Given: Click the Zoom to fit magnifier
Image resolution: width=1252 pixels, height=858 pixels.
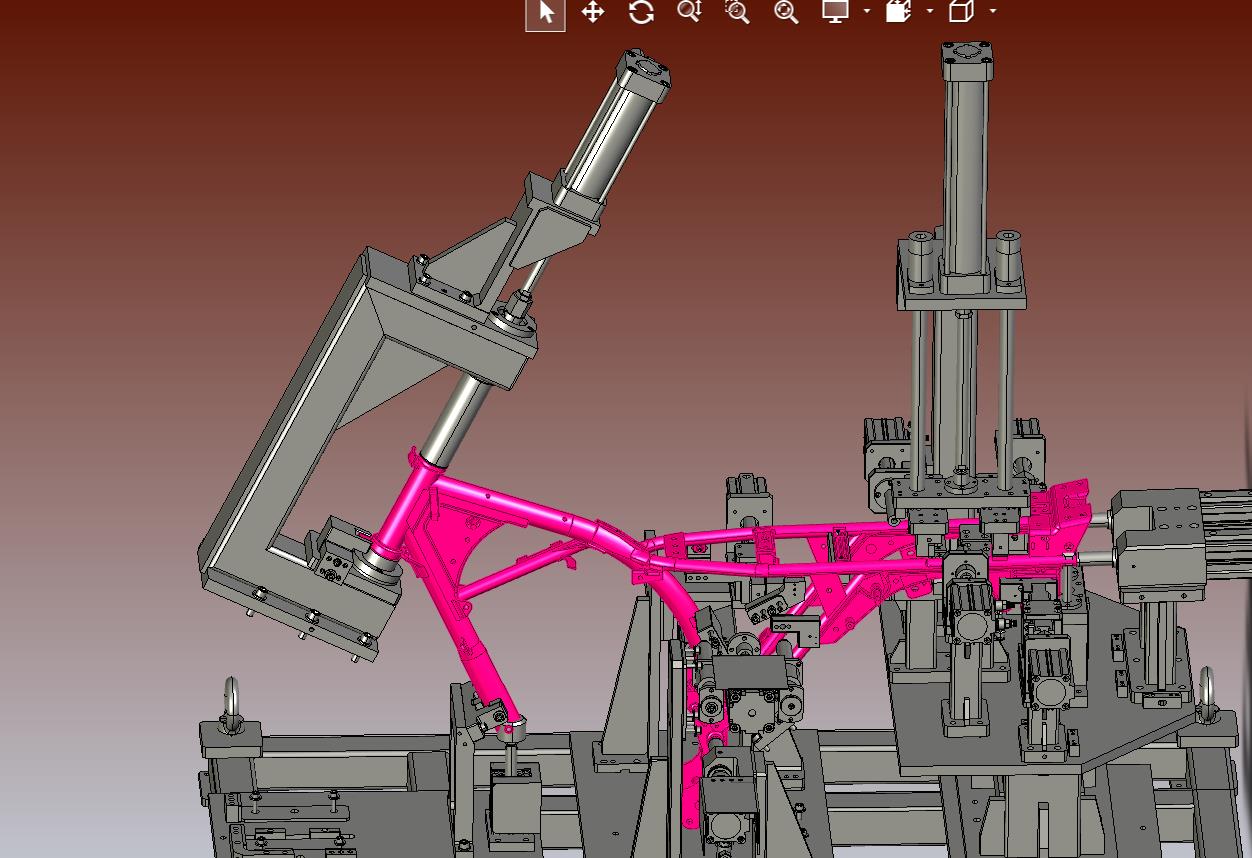Looking at the screenshot, I should (786, 12).
